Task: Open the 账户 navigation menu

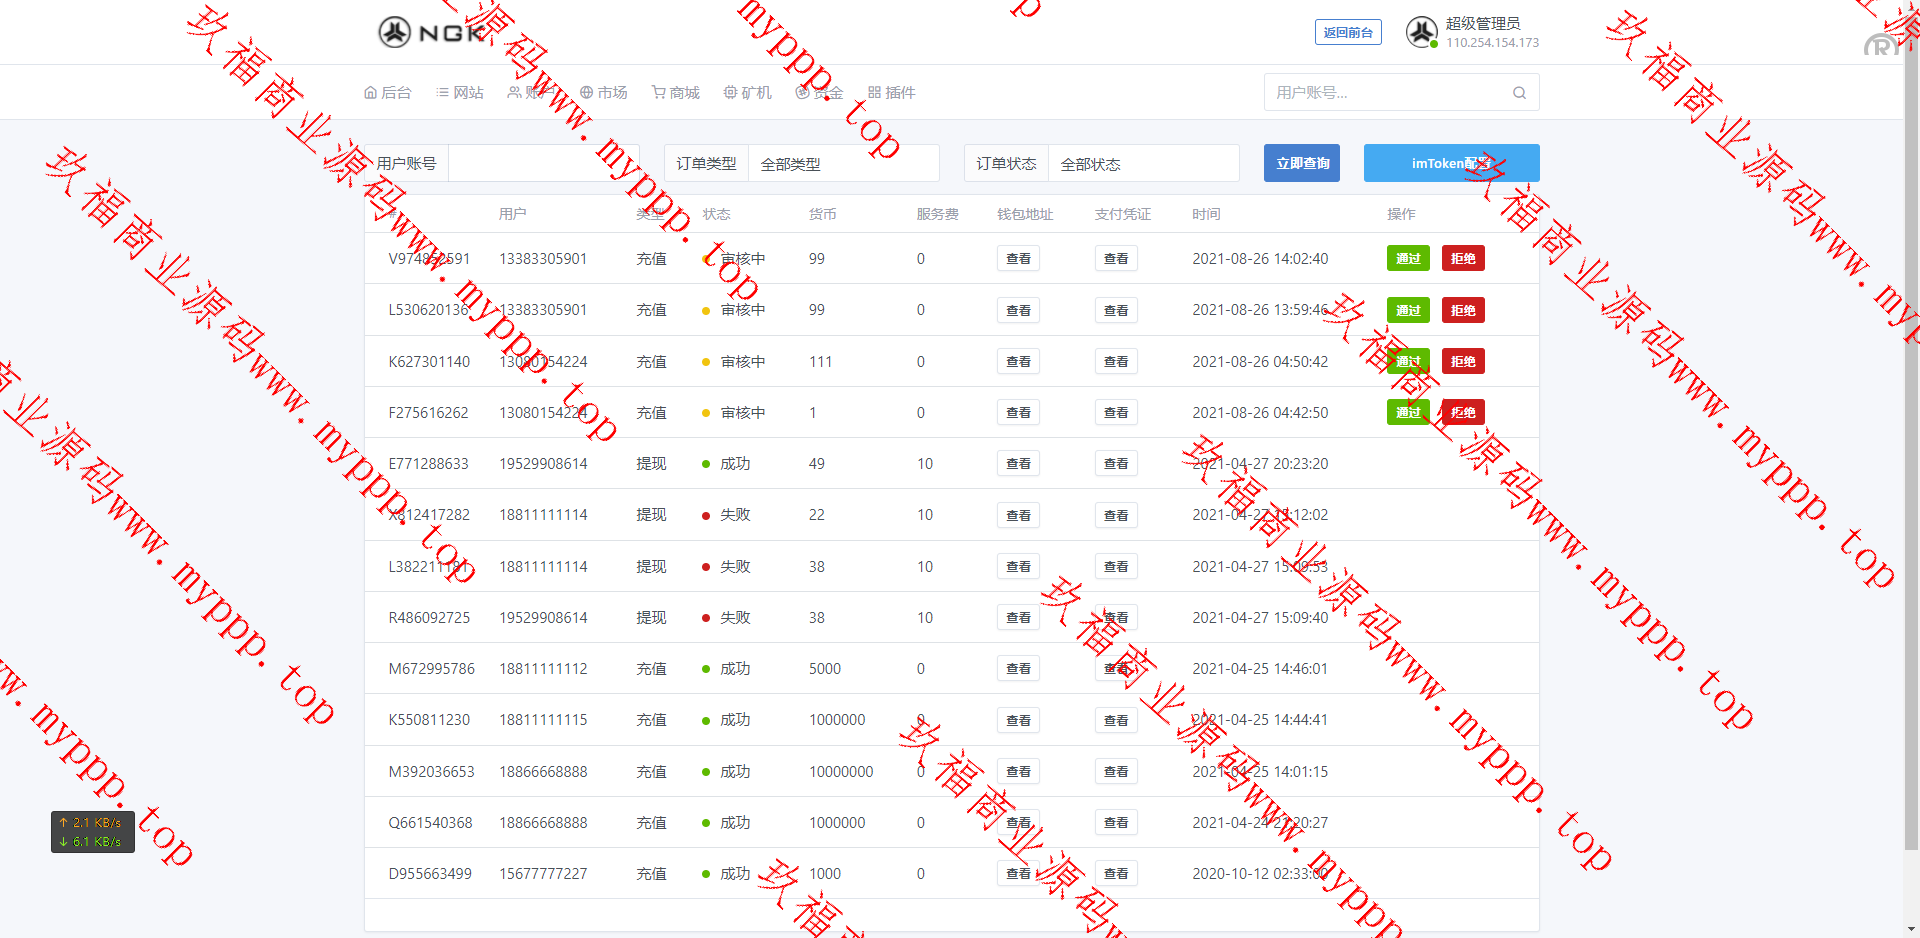Action: click(x=531, y=93)
